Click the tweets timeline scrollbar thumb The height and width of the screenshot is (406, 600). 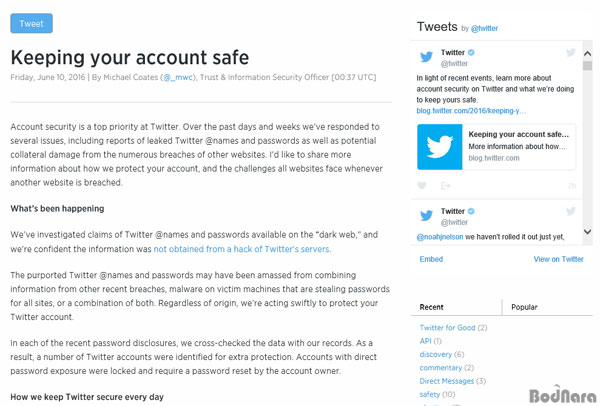(587, 65)
